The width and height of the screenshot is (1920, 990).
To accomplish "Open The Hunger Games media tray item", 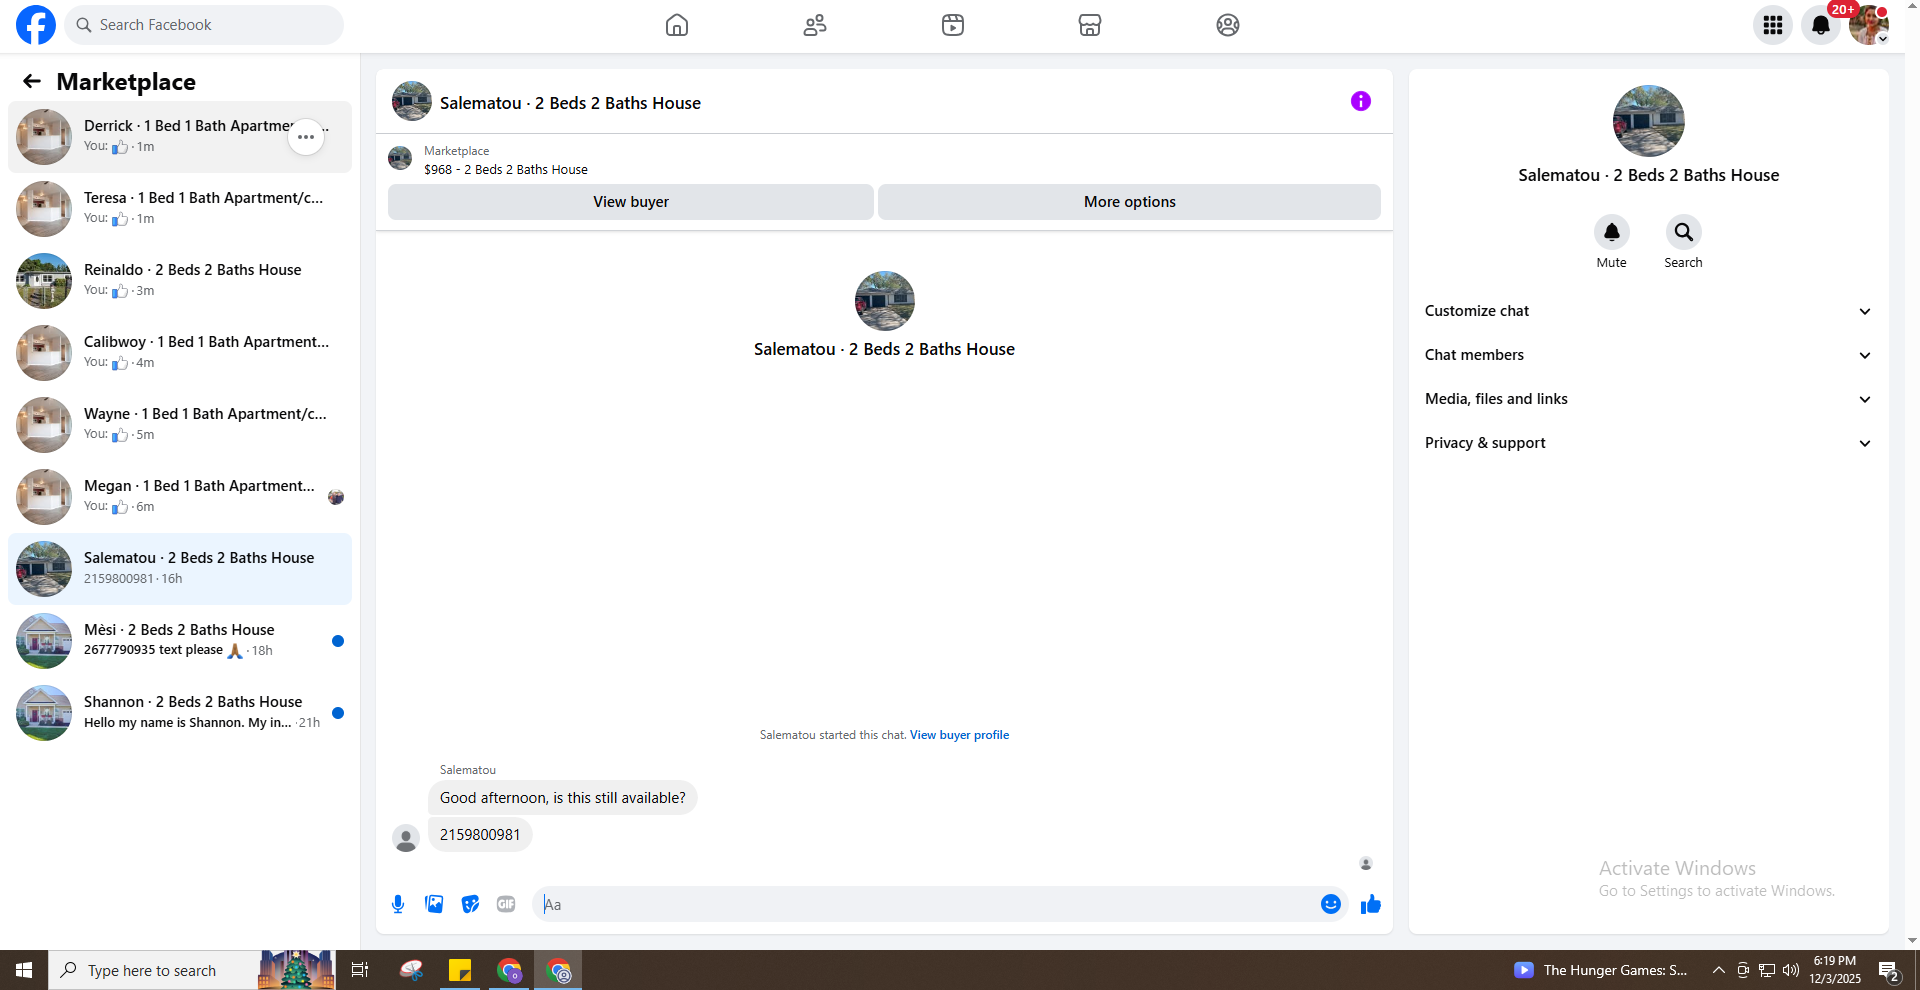I will (1601, 970).
